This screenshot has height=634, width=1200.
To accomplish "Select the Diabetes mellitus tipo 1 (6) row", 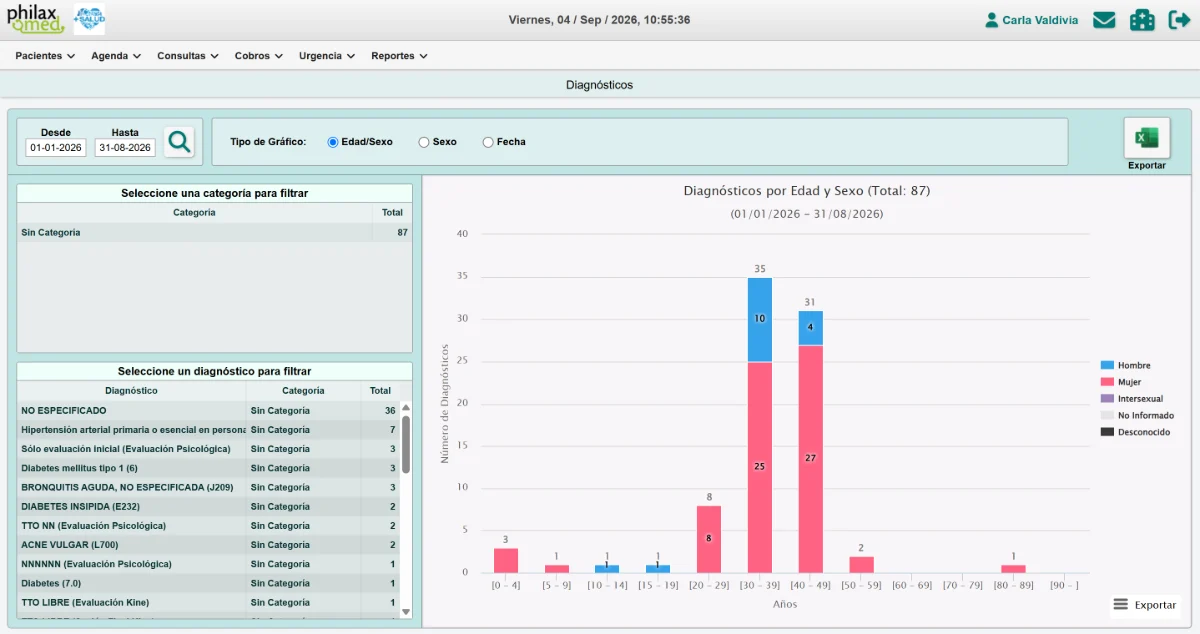I will tap(208, 468).
